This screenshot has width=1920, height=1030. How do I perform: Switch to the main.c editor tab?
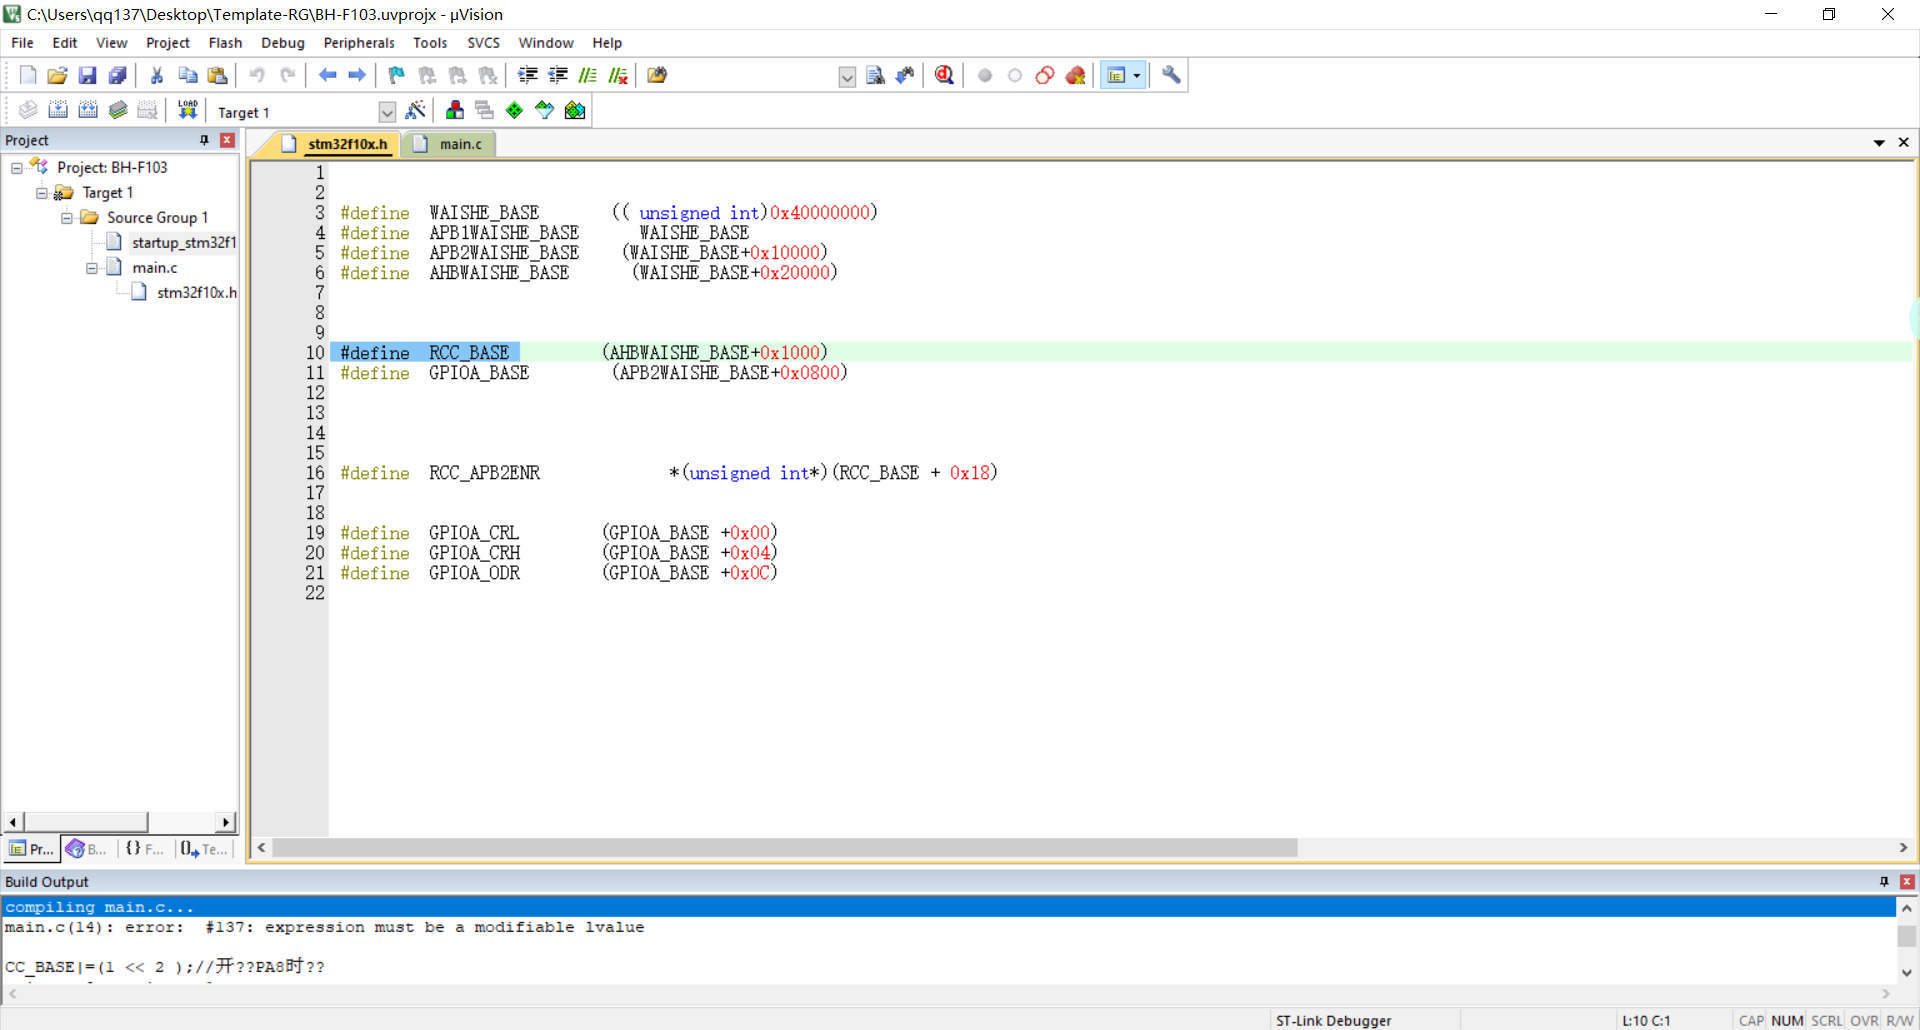click(x=459, y=144)
